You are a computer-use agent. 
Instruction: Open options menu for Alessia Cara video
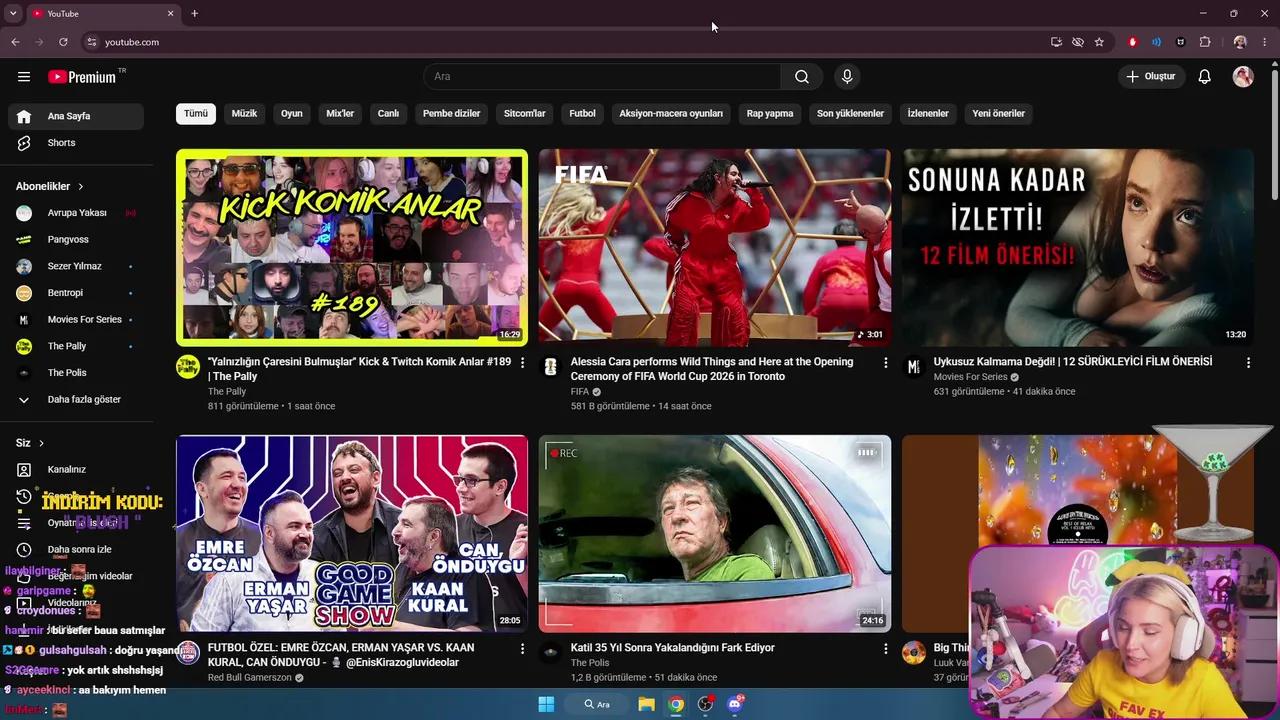[x=885, y=363]
